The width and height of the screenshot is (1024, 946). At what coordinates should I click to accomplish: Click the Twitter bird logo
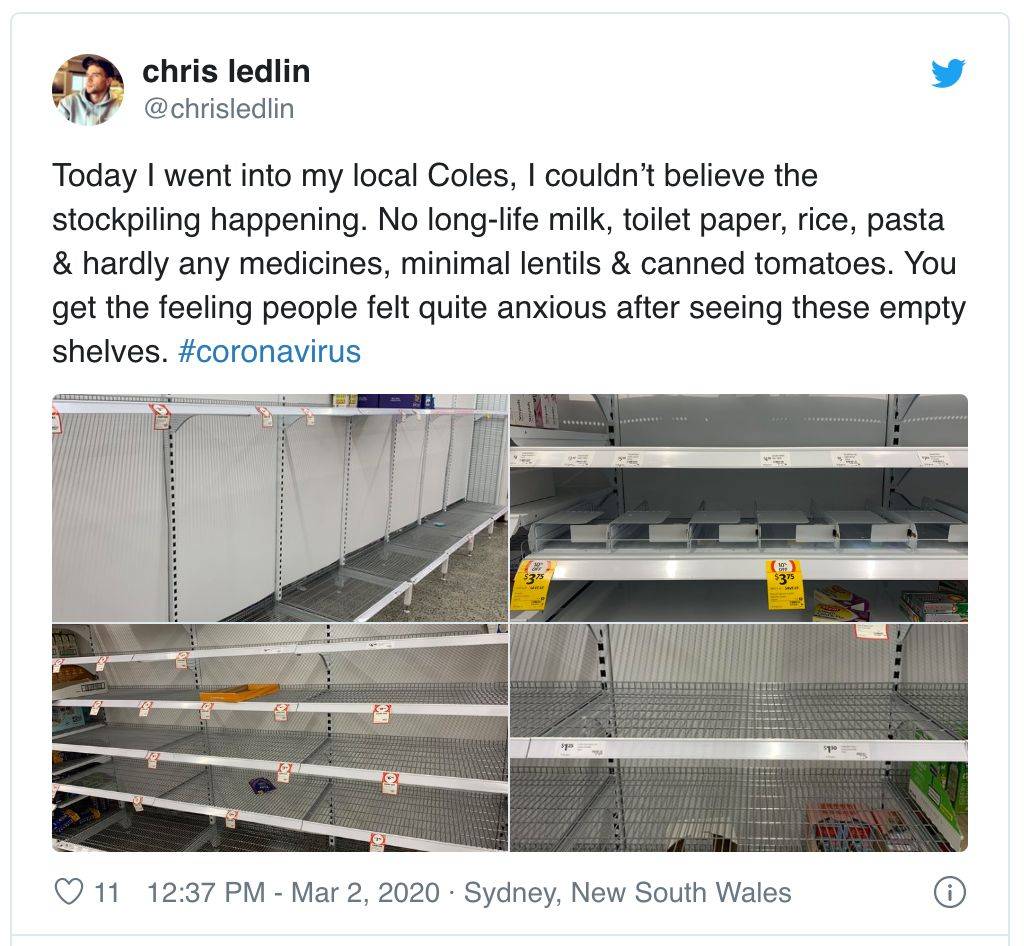tap(948, 72)
